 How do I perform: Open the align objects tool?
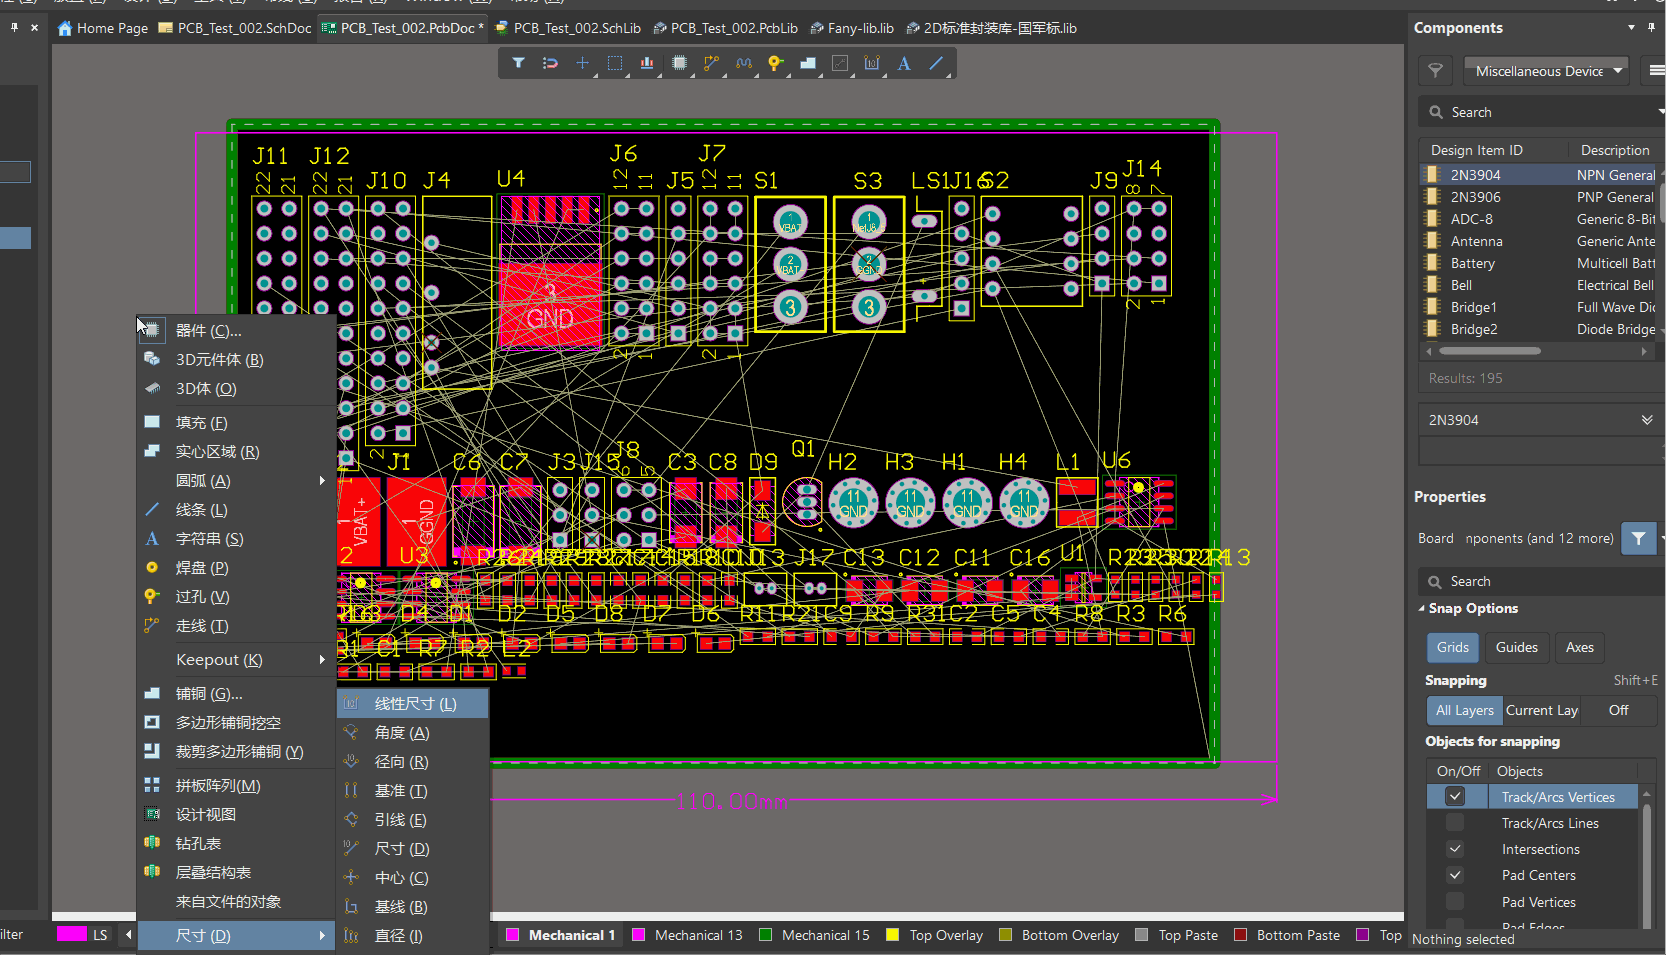[x=647, y=63]
